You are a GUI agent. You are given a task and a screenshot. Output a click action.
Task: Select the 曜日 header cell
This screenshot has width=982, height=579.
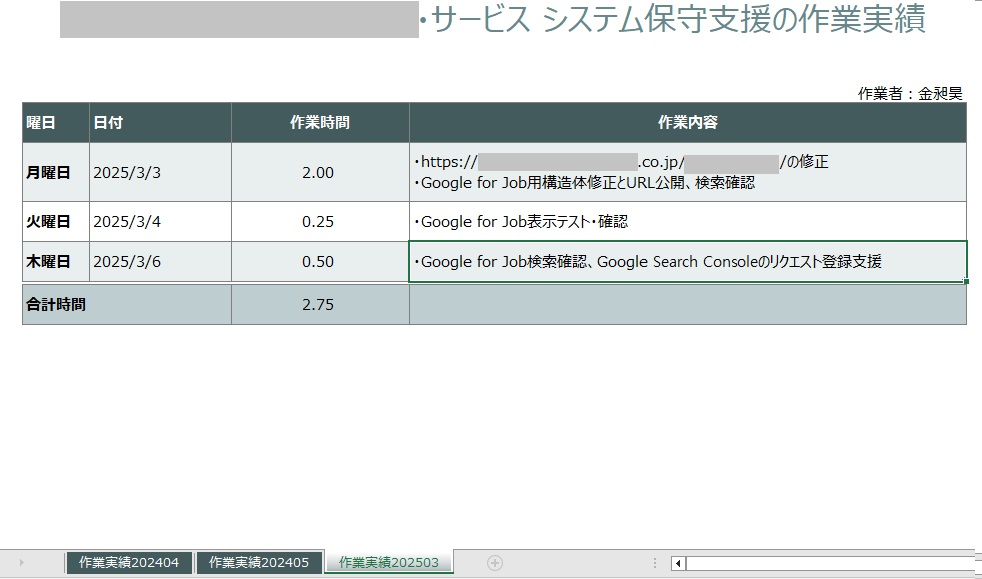[56, 123]
